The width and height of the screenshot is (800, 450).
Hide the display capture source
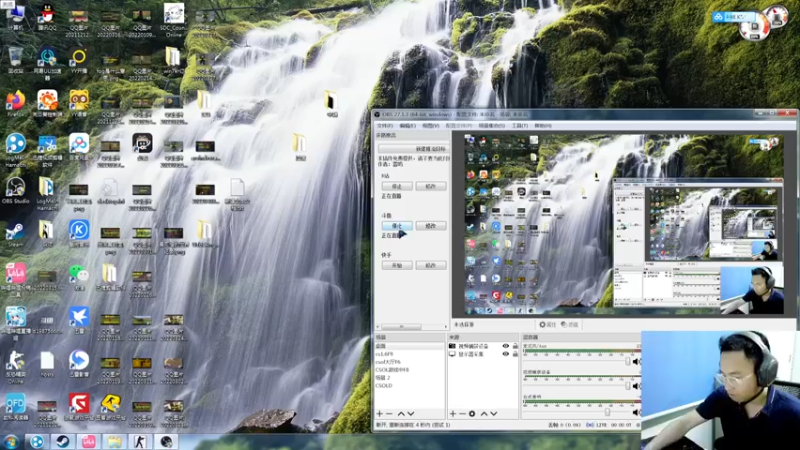click(506, 354)
